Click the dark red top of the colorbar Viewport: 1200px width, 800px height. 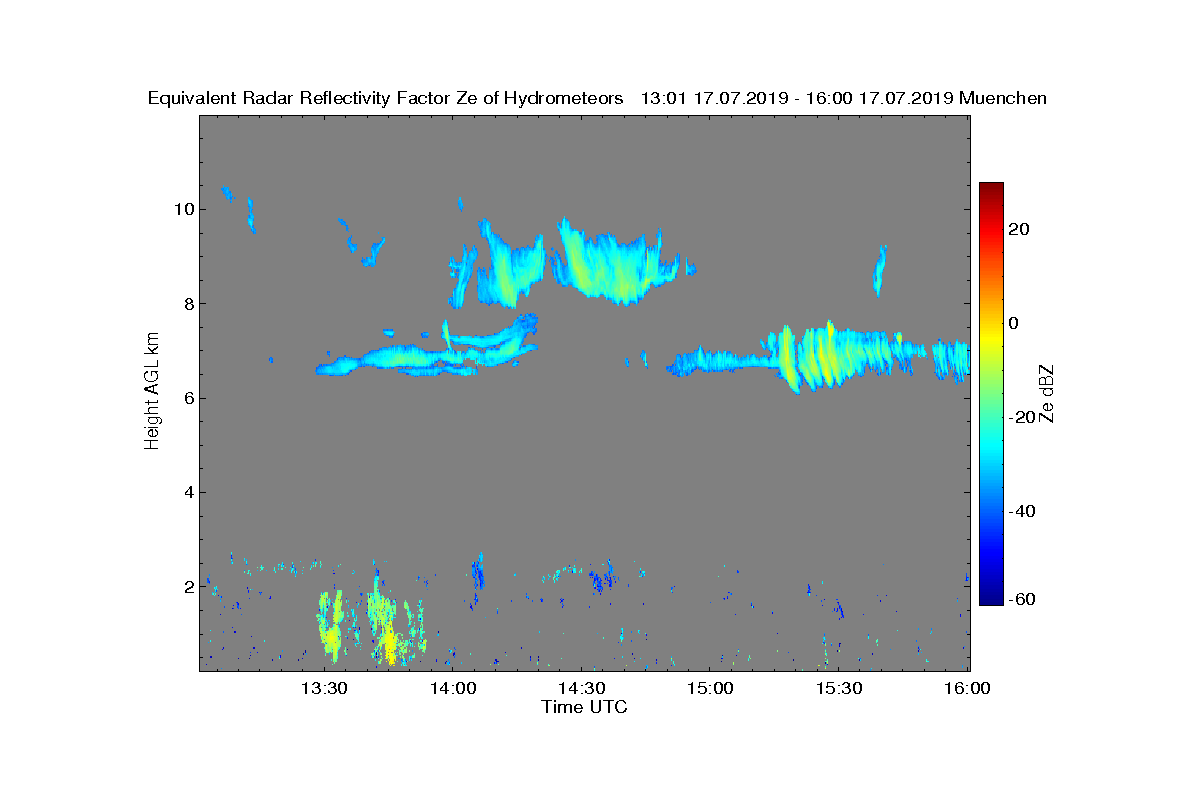point(991,189)
